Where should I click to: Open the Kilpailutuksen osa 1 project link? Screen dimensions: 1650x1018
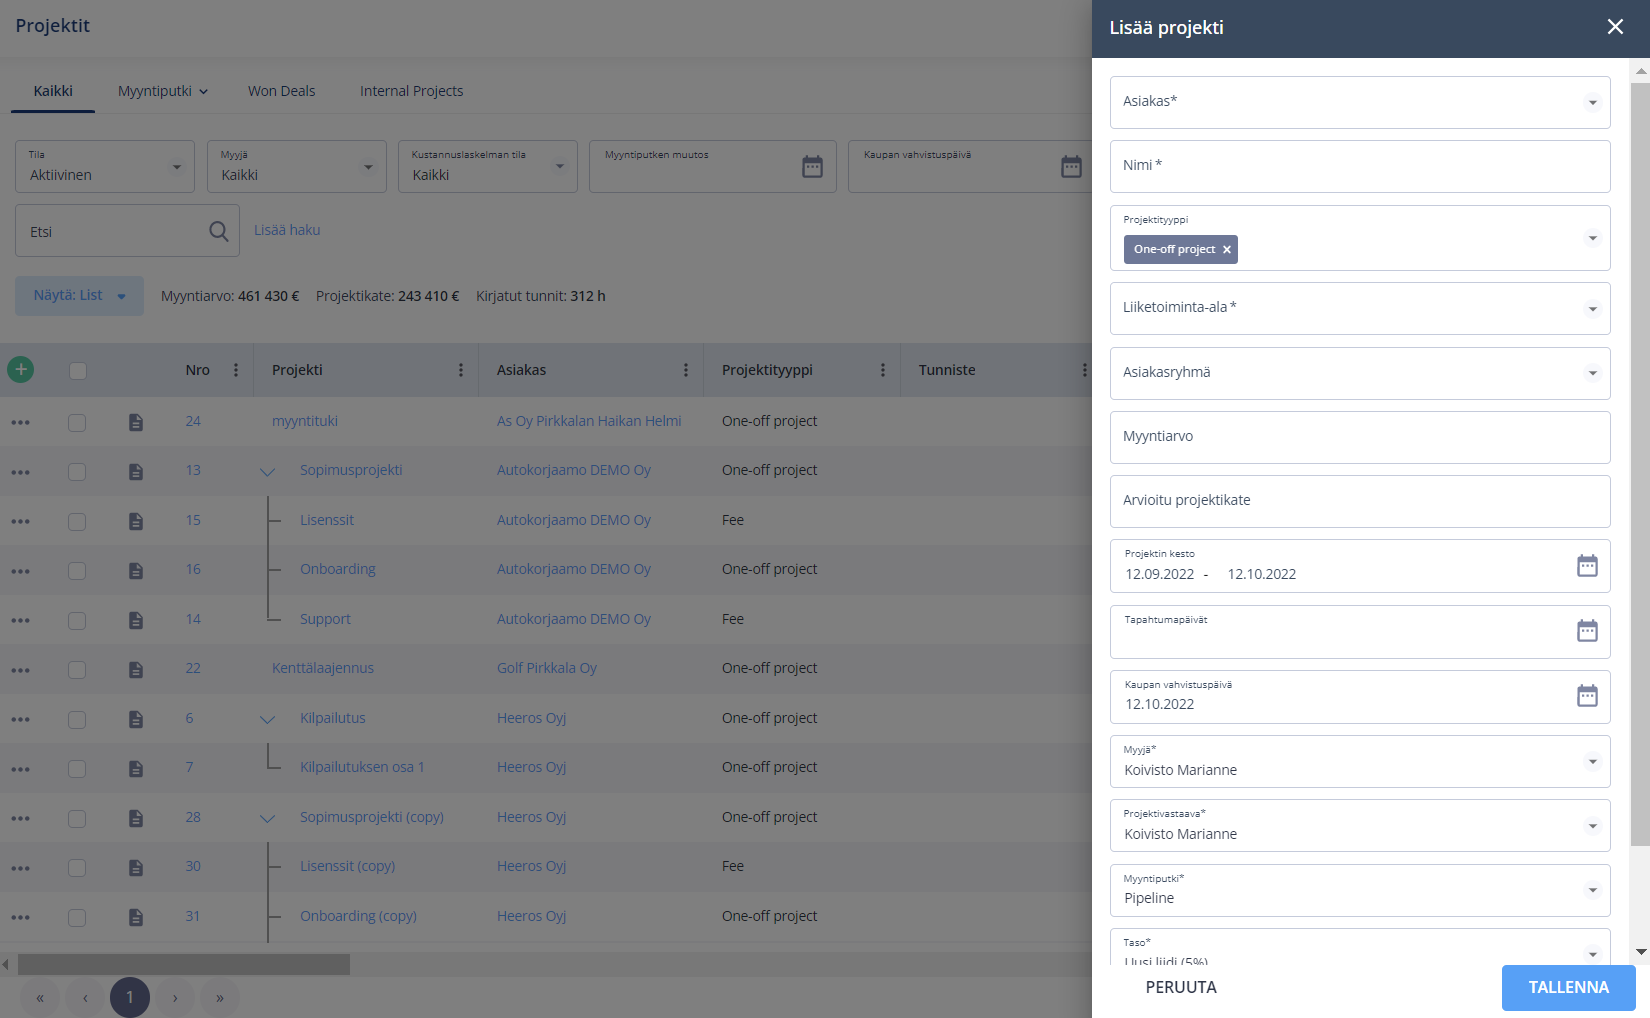click(362, 767)
